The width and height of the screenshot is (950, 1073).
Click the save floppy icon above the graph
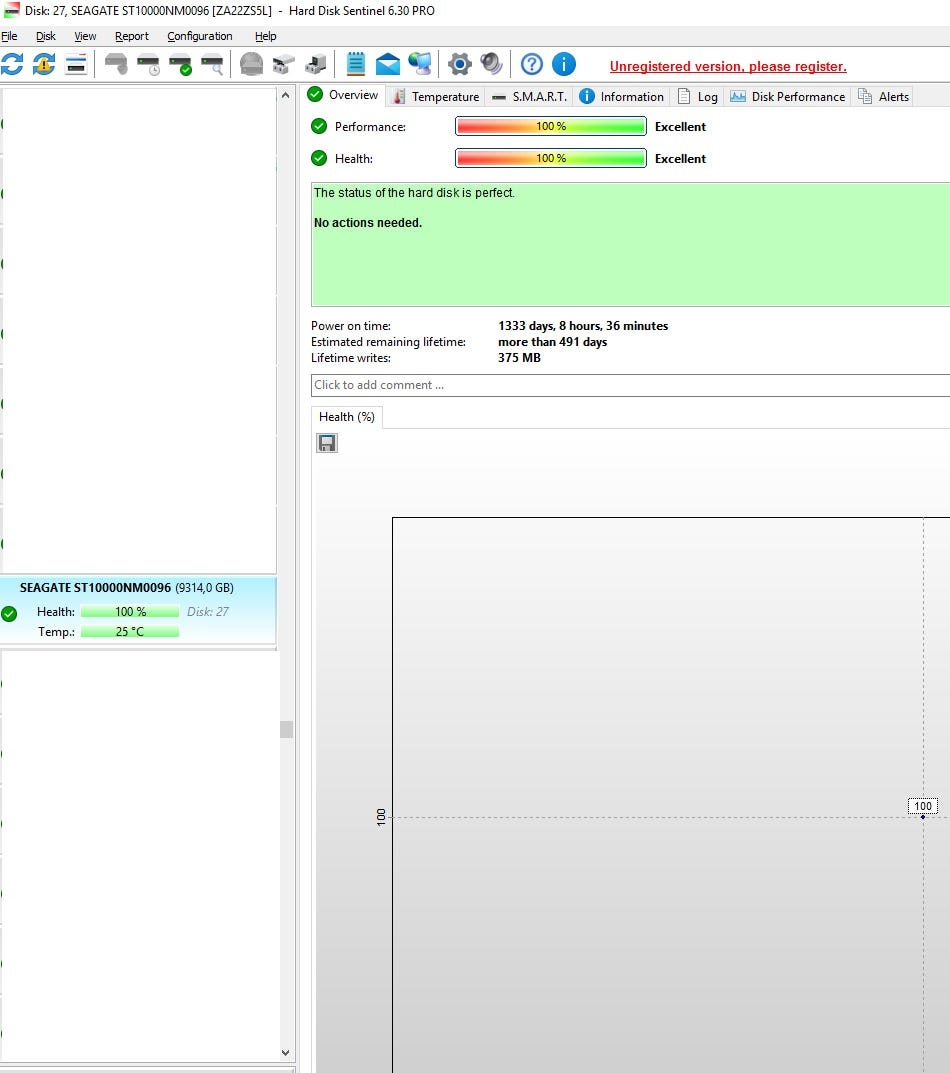[327, 443]
